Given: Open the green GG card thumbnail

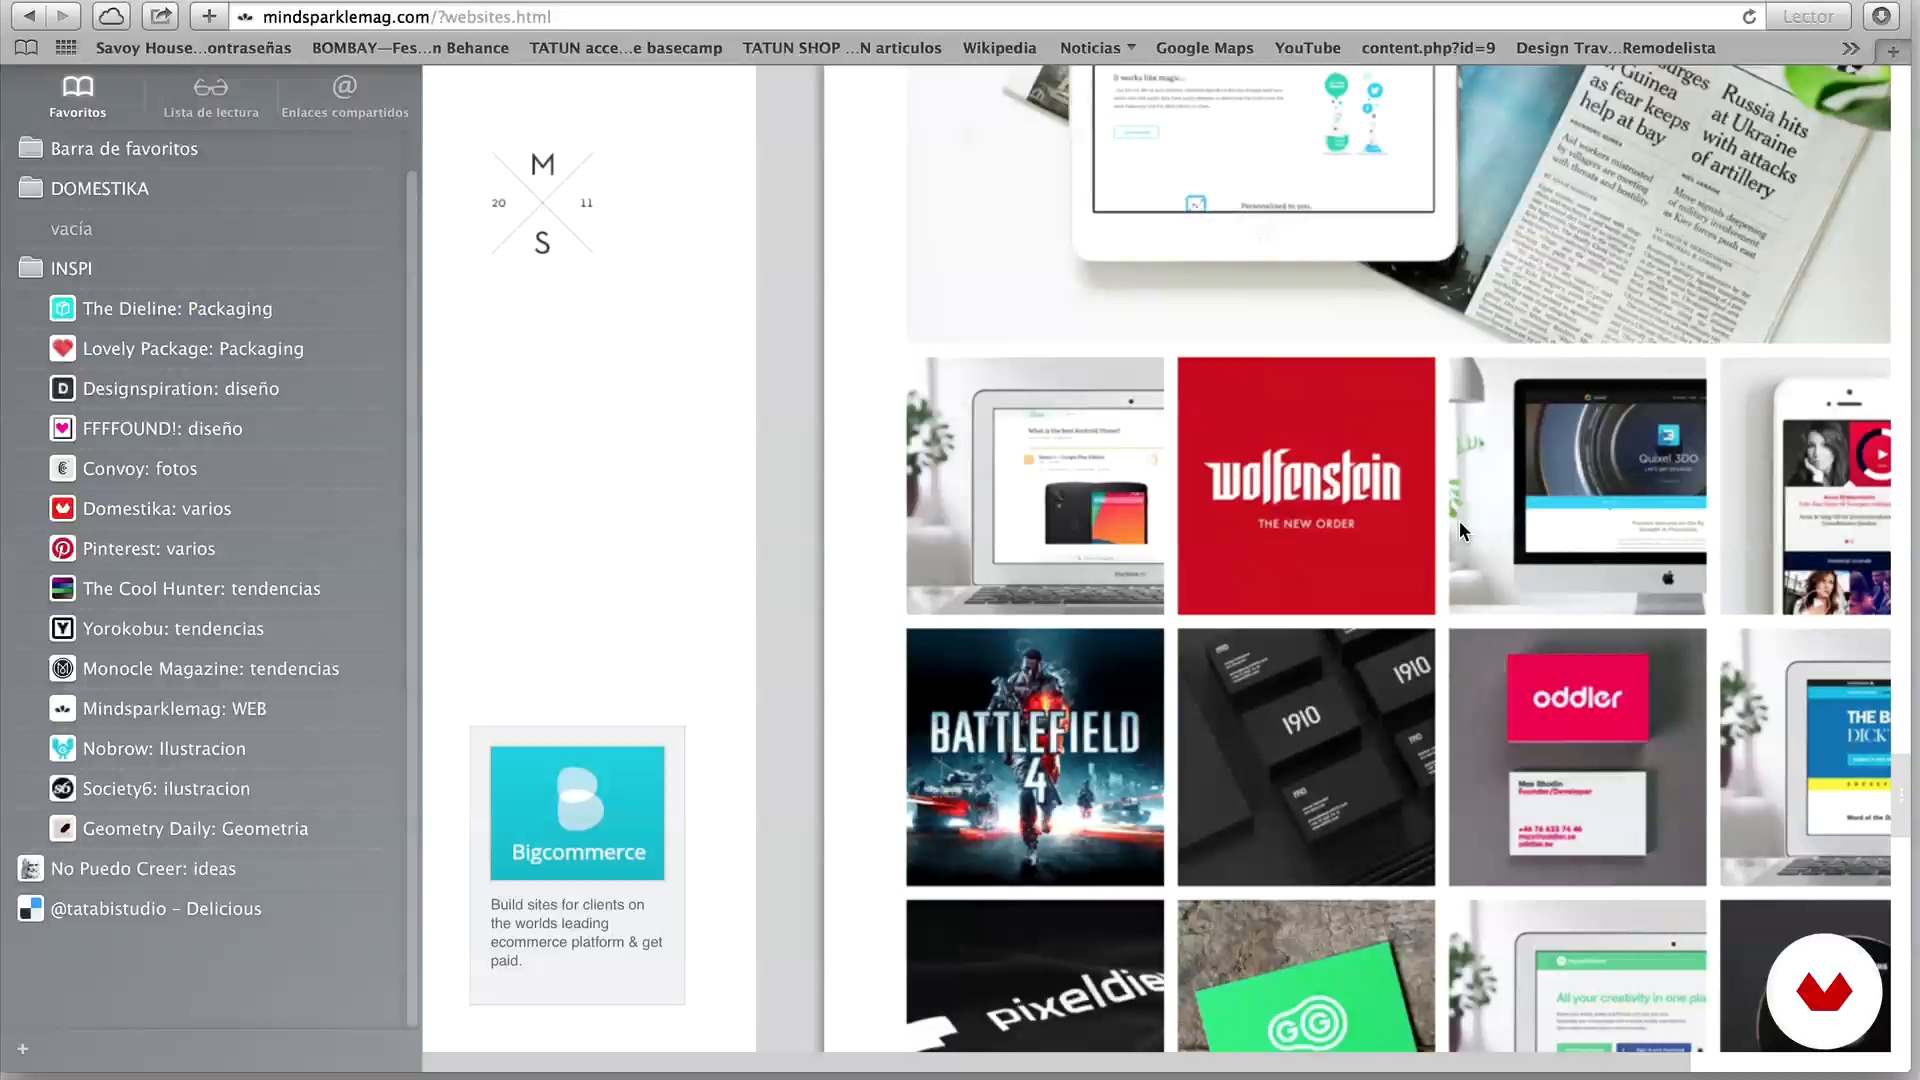Looking at the screenshot, I should [1306, 976].
